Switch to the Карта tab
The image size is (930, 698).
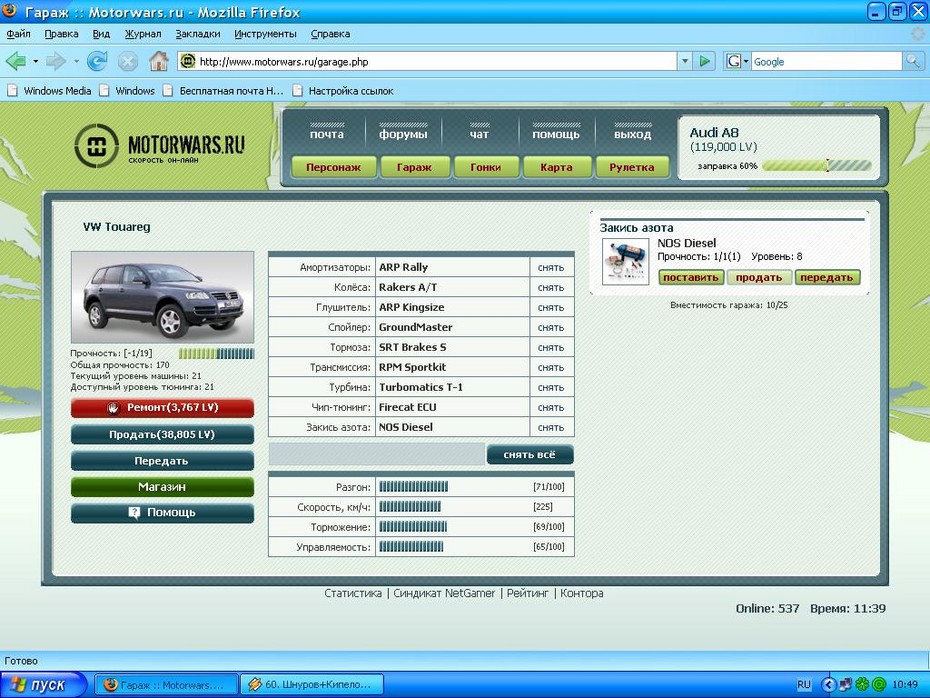pos(557,167)
